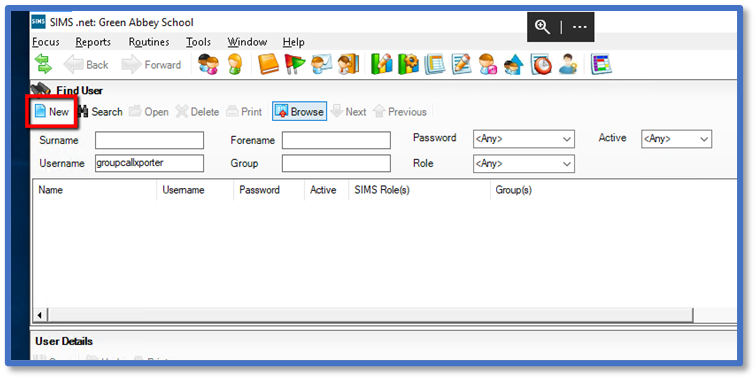Click the Print button in Find User
Viewport: 756px width, 379px height.
[x=244, y=111]
